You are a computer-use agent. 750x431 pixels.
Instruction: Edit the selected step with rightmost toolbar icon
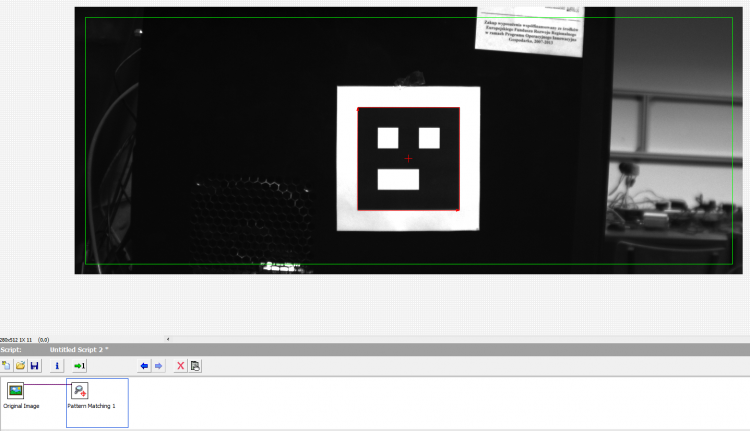195,366
